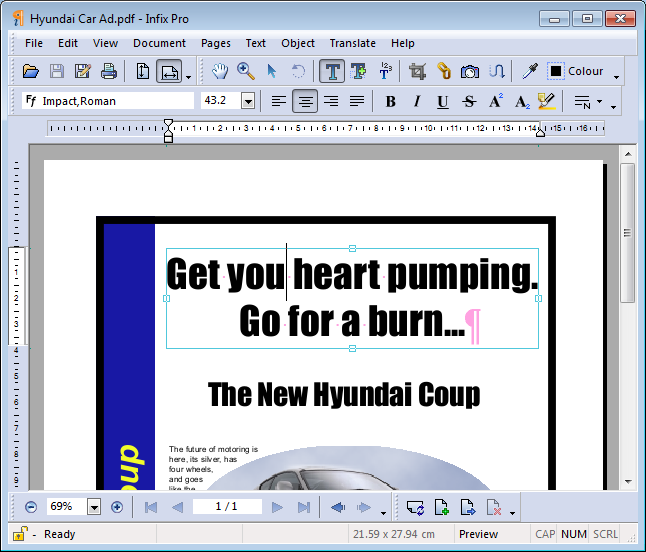
Task: Click the Print icon
Action: tap(109, 71)
